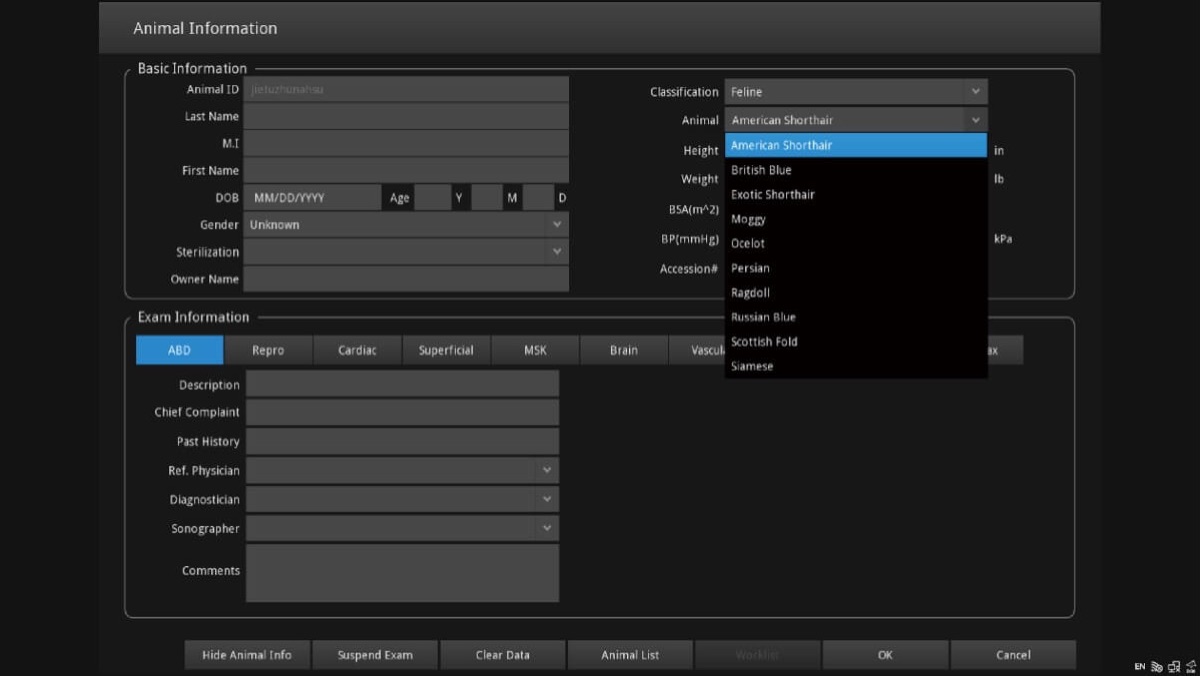Select the Repro exam tab
This screenshot has width=1200, height=676.
[x=268, y=350]
